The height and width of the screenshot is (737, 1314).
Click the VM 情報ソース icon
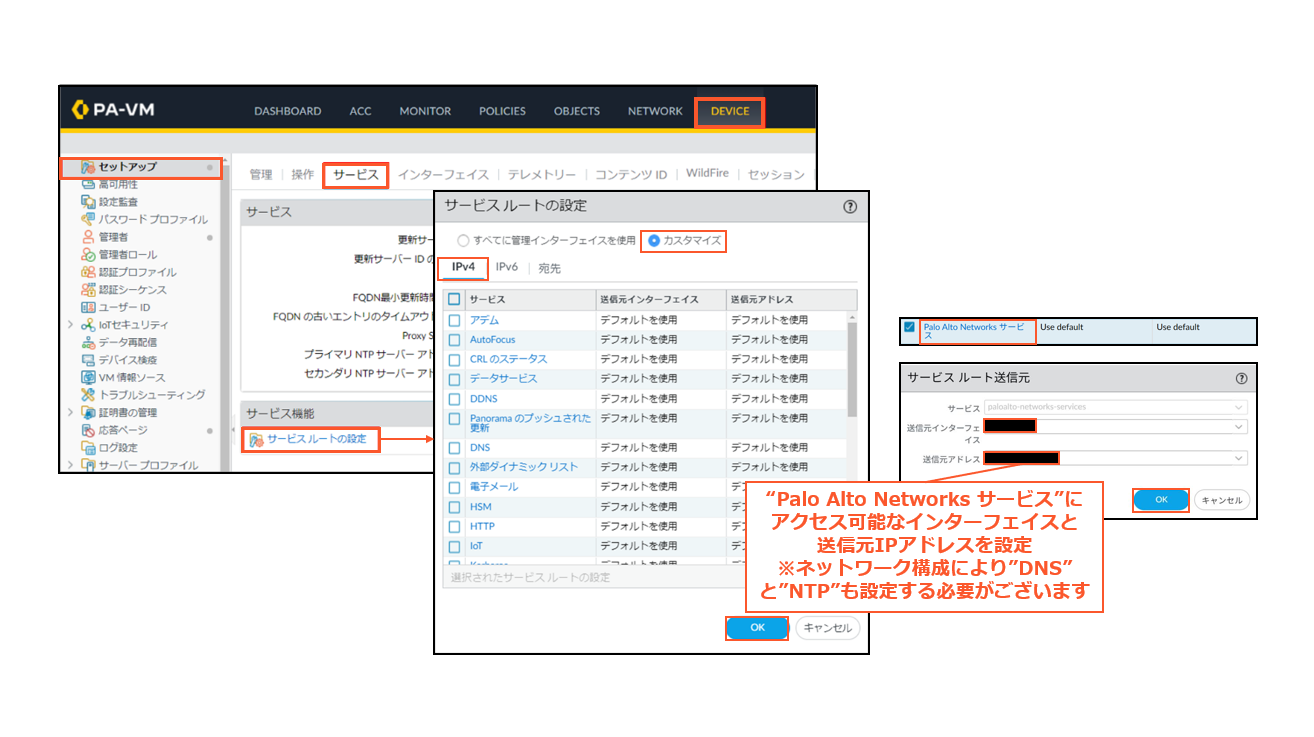coord(88,377)
